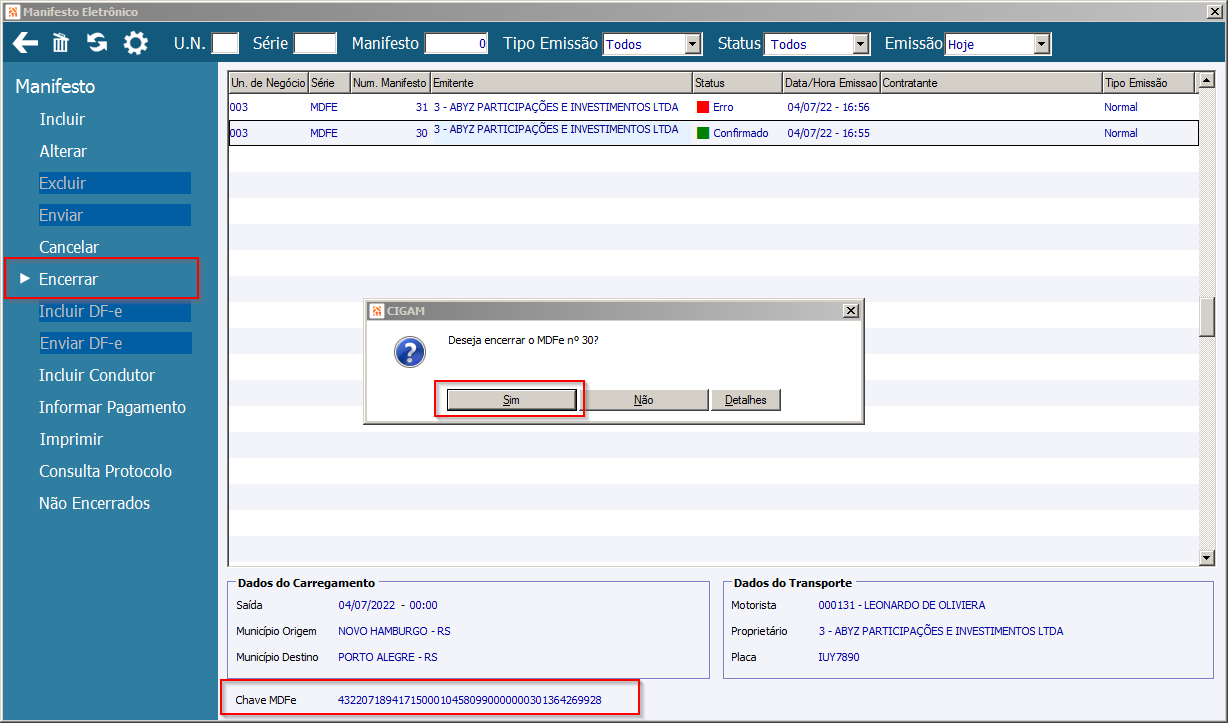Click Normal type in Erro row
Image resolution: width=1228 pixels, height=723 pixels.
(1121, 107)
